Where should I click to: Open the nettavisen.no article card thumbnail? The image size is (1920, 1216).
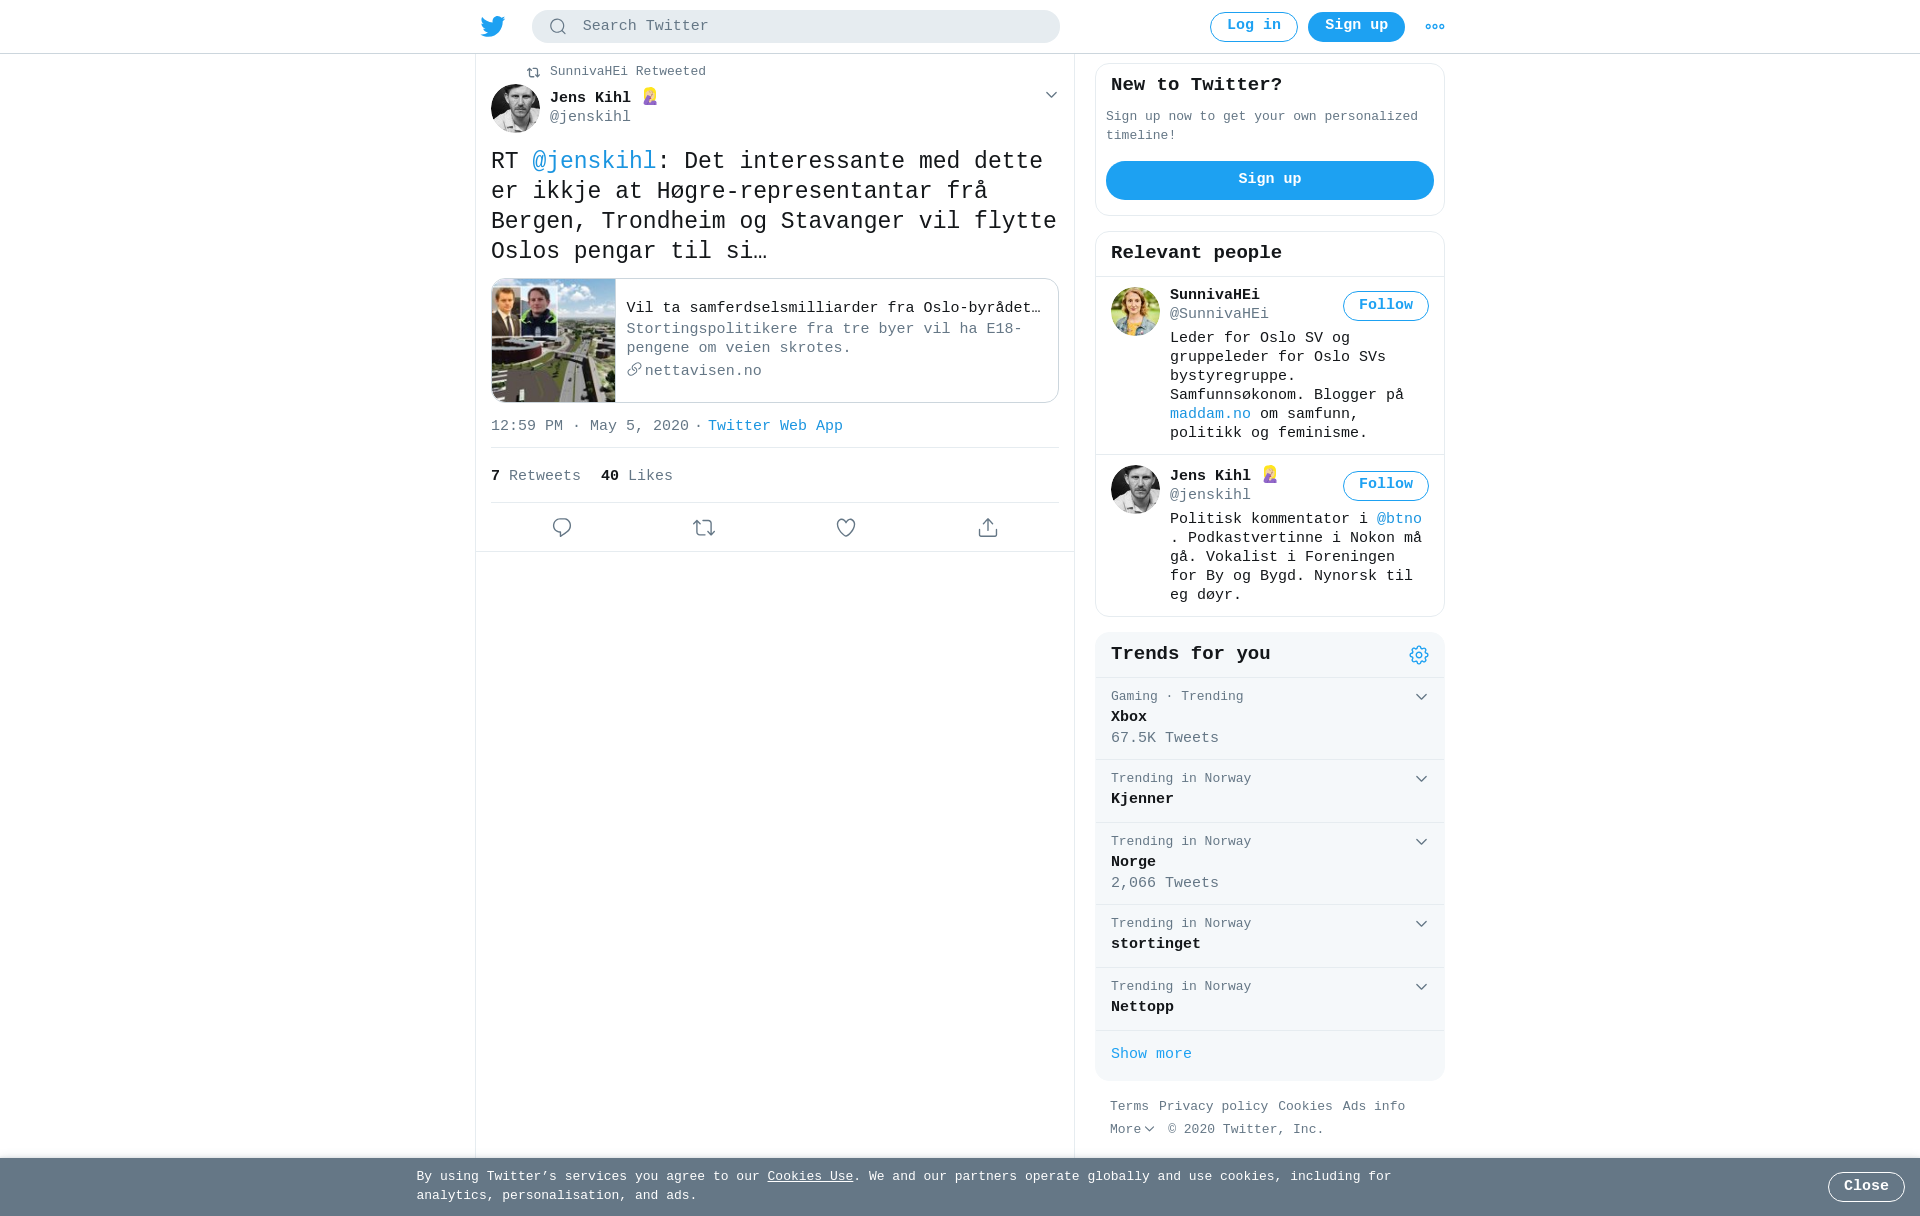coord(553,341)
